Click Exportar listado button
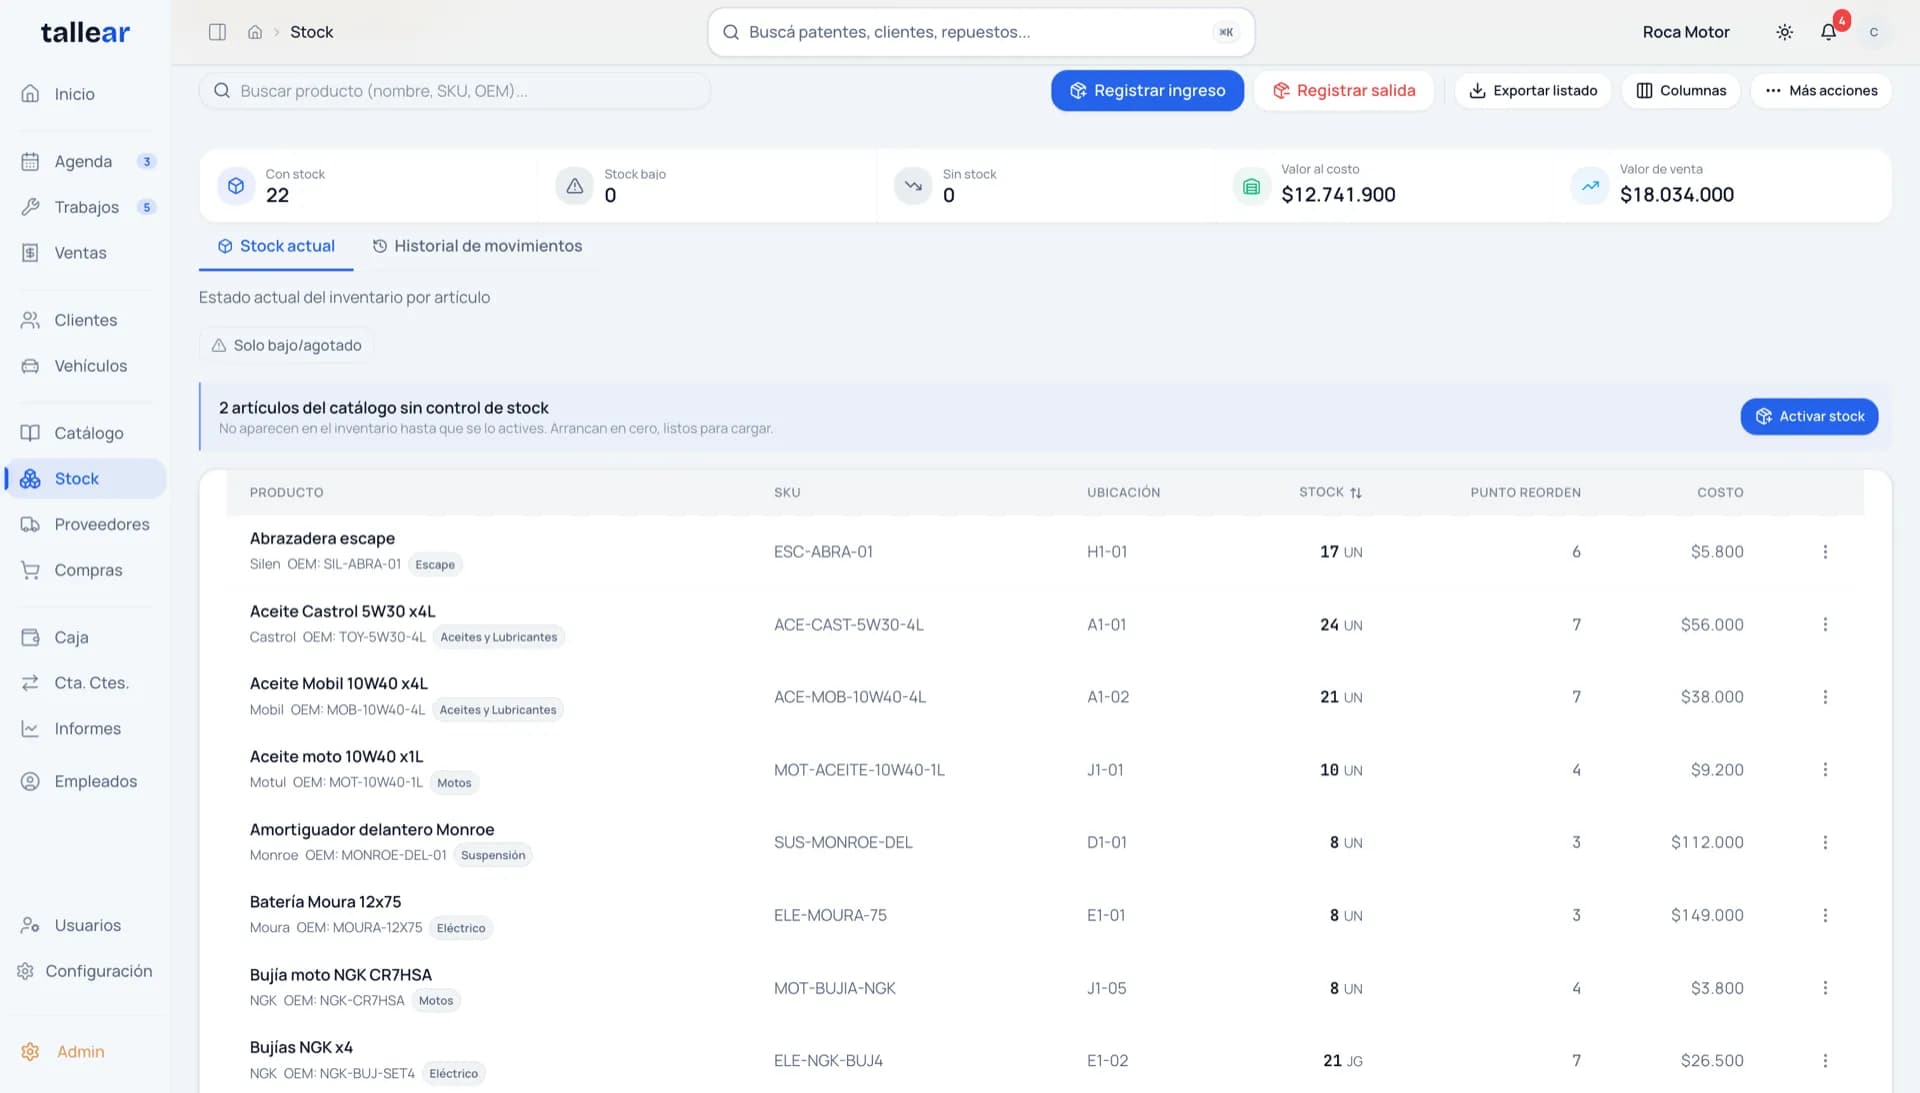The image size is (1920, 1093). click(x=1532, y=90)
